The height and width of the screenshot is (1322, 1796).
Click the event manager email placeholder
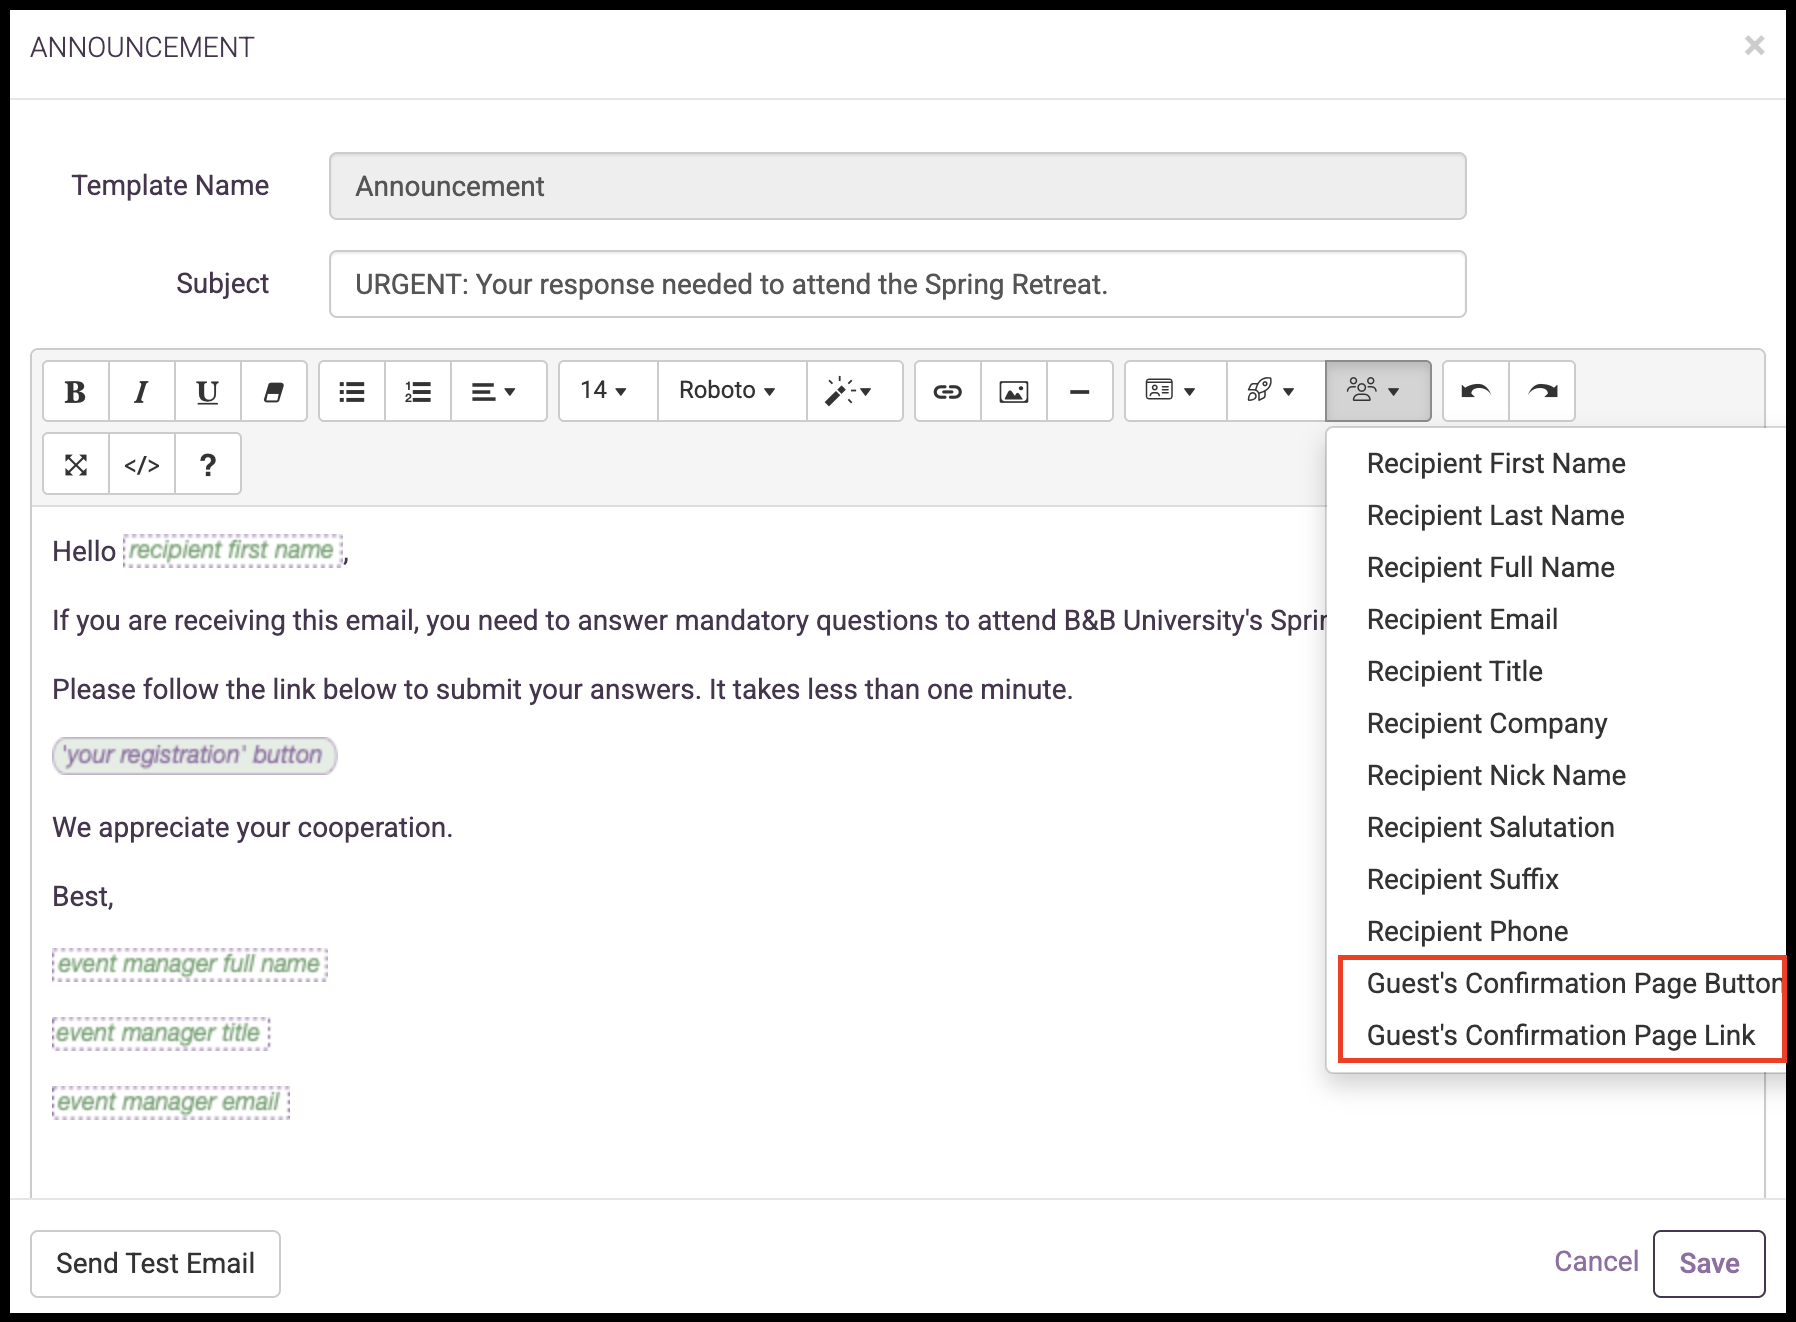pyautogui.click(x=170, y=1102)
